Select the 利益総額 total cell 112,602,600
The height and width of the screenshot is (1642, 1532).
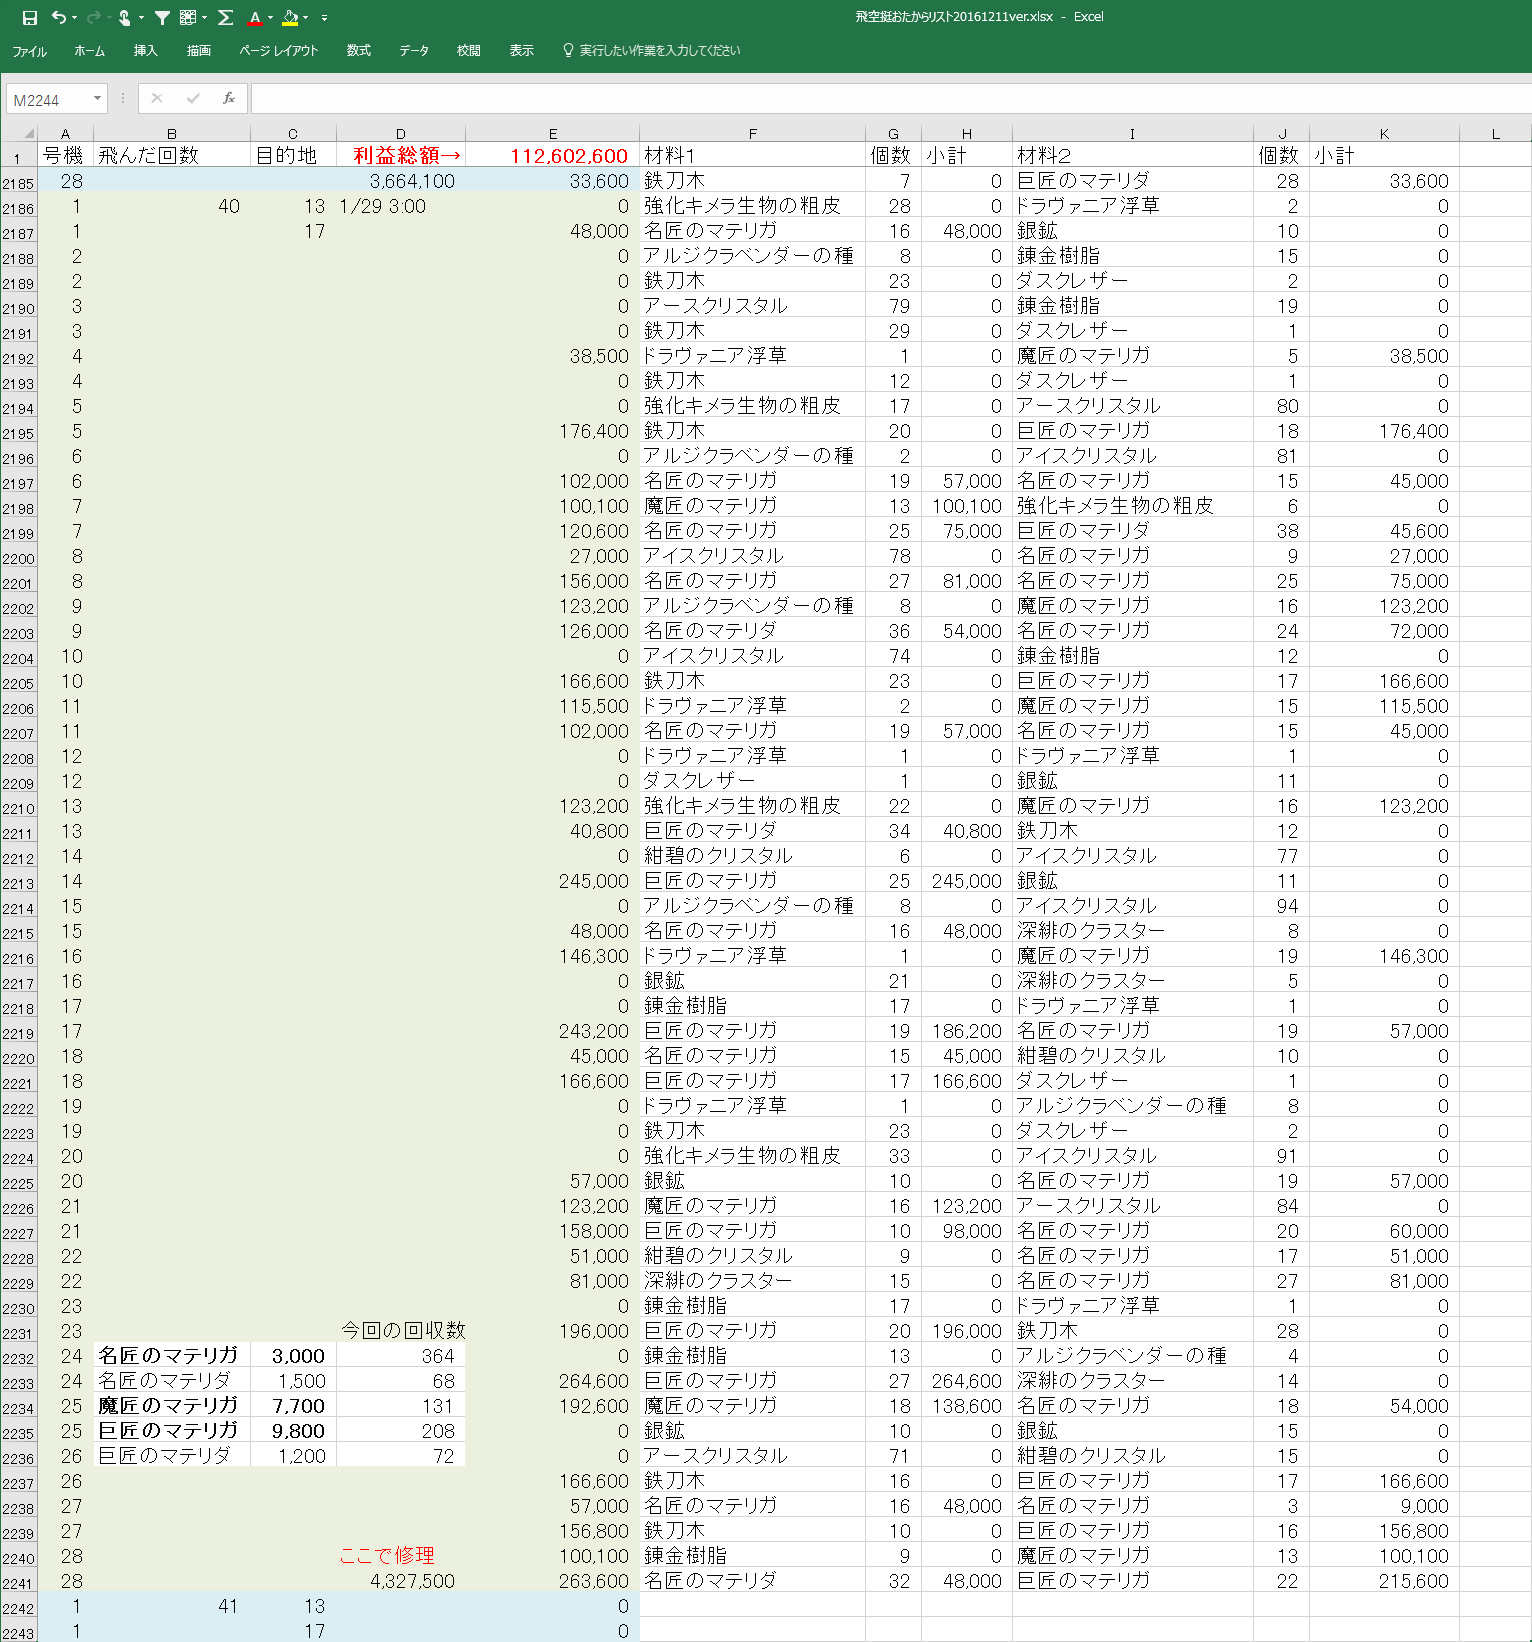552,156
